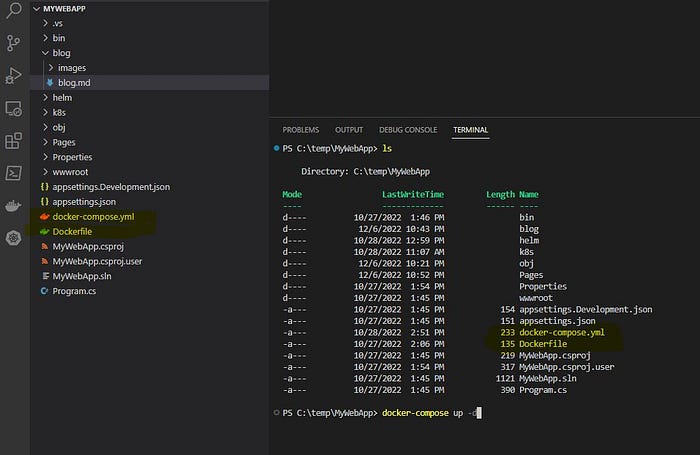
Task: Expand the bin folder in the explorer
Action: 45,38
